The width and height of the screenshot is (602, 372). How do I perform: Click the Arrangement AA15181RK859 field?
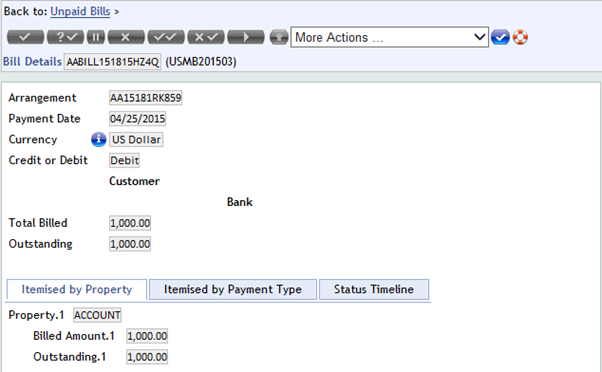tap(146, 98)
